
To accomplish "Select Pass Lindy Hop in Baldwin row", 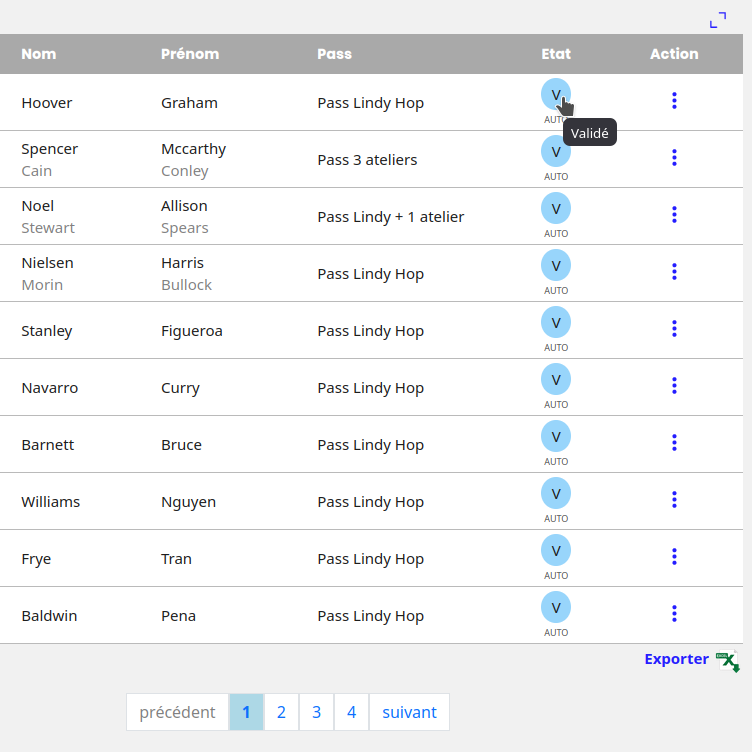I will [370, 616].
